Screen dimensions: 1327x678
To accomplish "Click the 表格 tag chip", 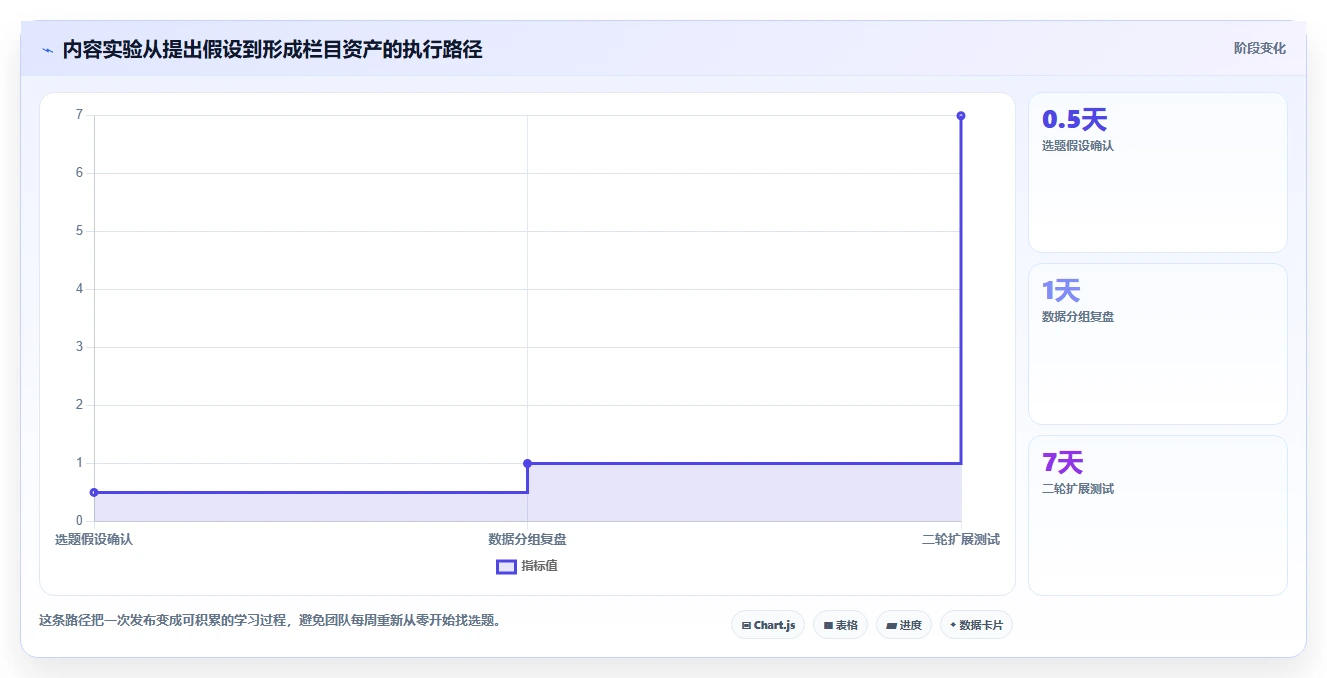I will [x=840, y=625].
